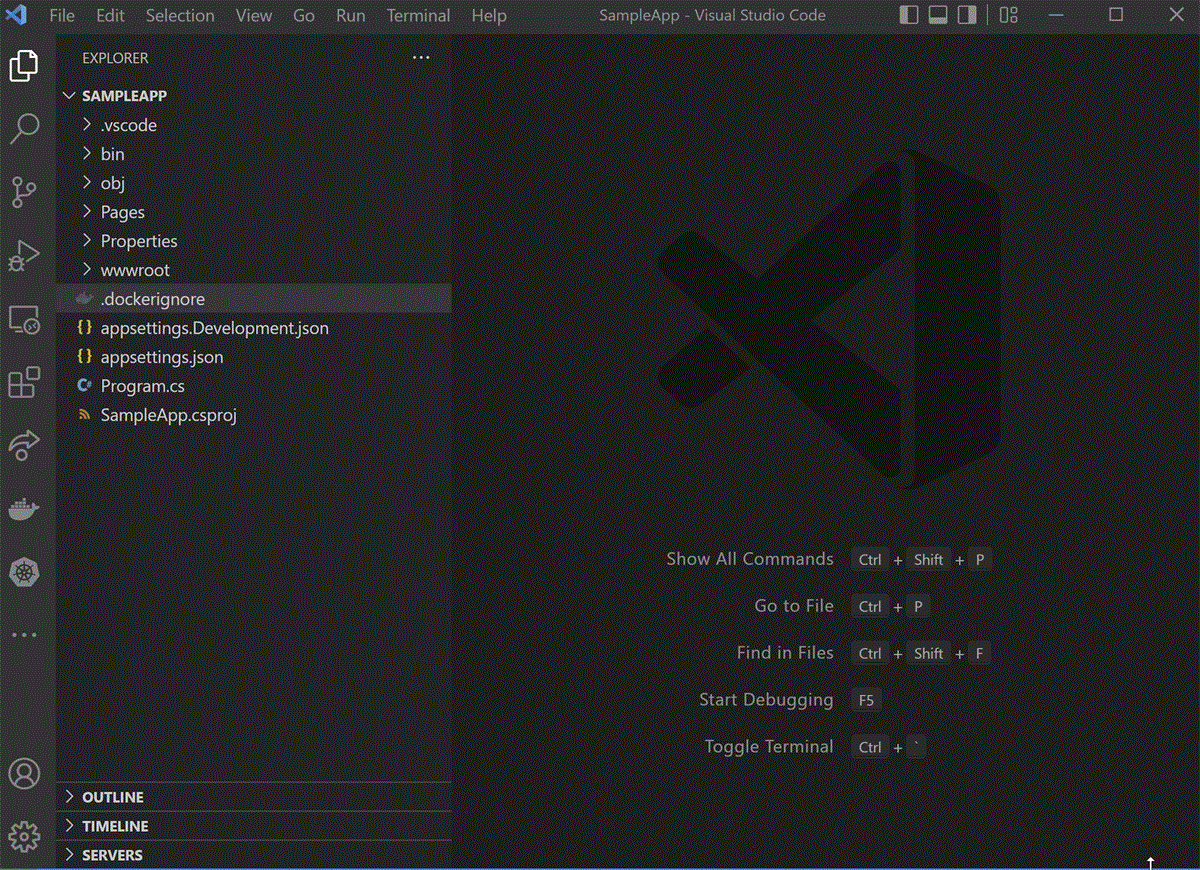The image size is (1200, 870).
Task: Click the Show All Commands label
Action: pyautogui.click(x=750, y=559)
